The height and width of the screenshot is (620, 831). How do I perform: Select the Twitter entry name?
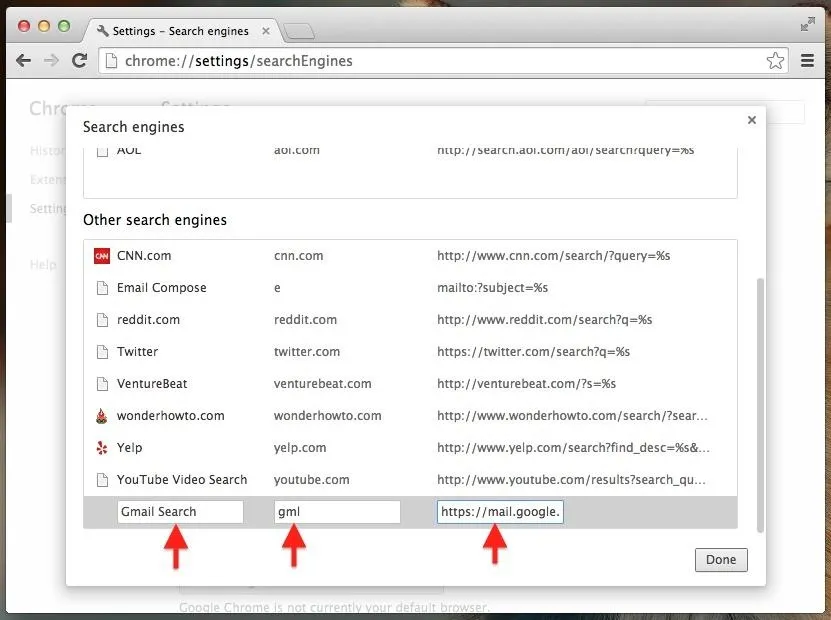point(137,352)
